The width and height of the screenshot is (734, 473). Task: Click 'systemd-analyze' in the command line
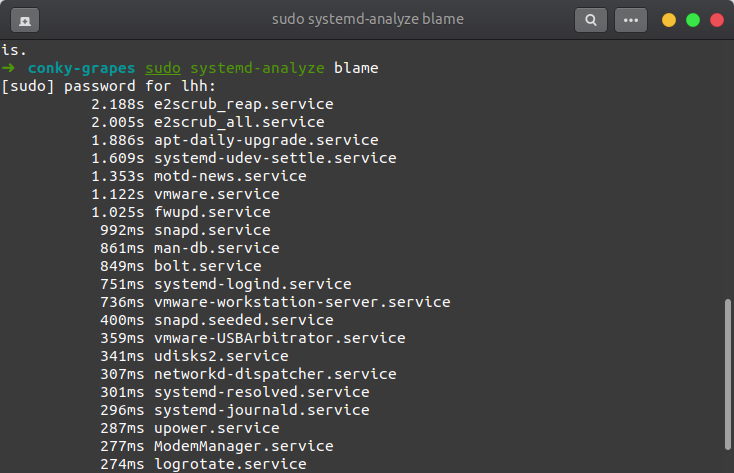pyautogui.click(x=257, y=68)
